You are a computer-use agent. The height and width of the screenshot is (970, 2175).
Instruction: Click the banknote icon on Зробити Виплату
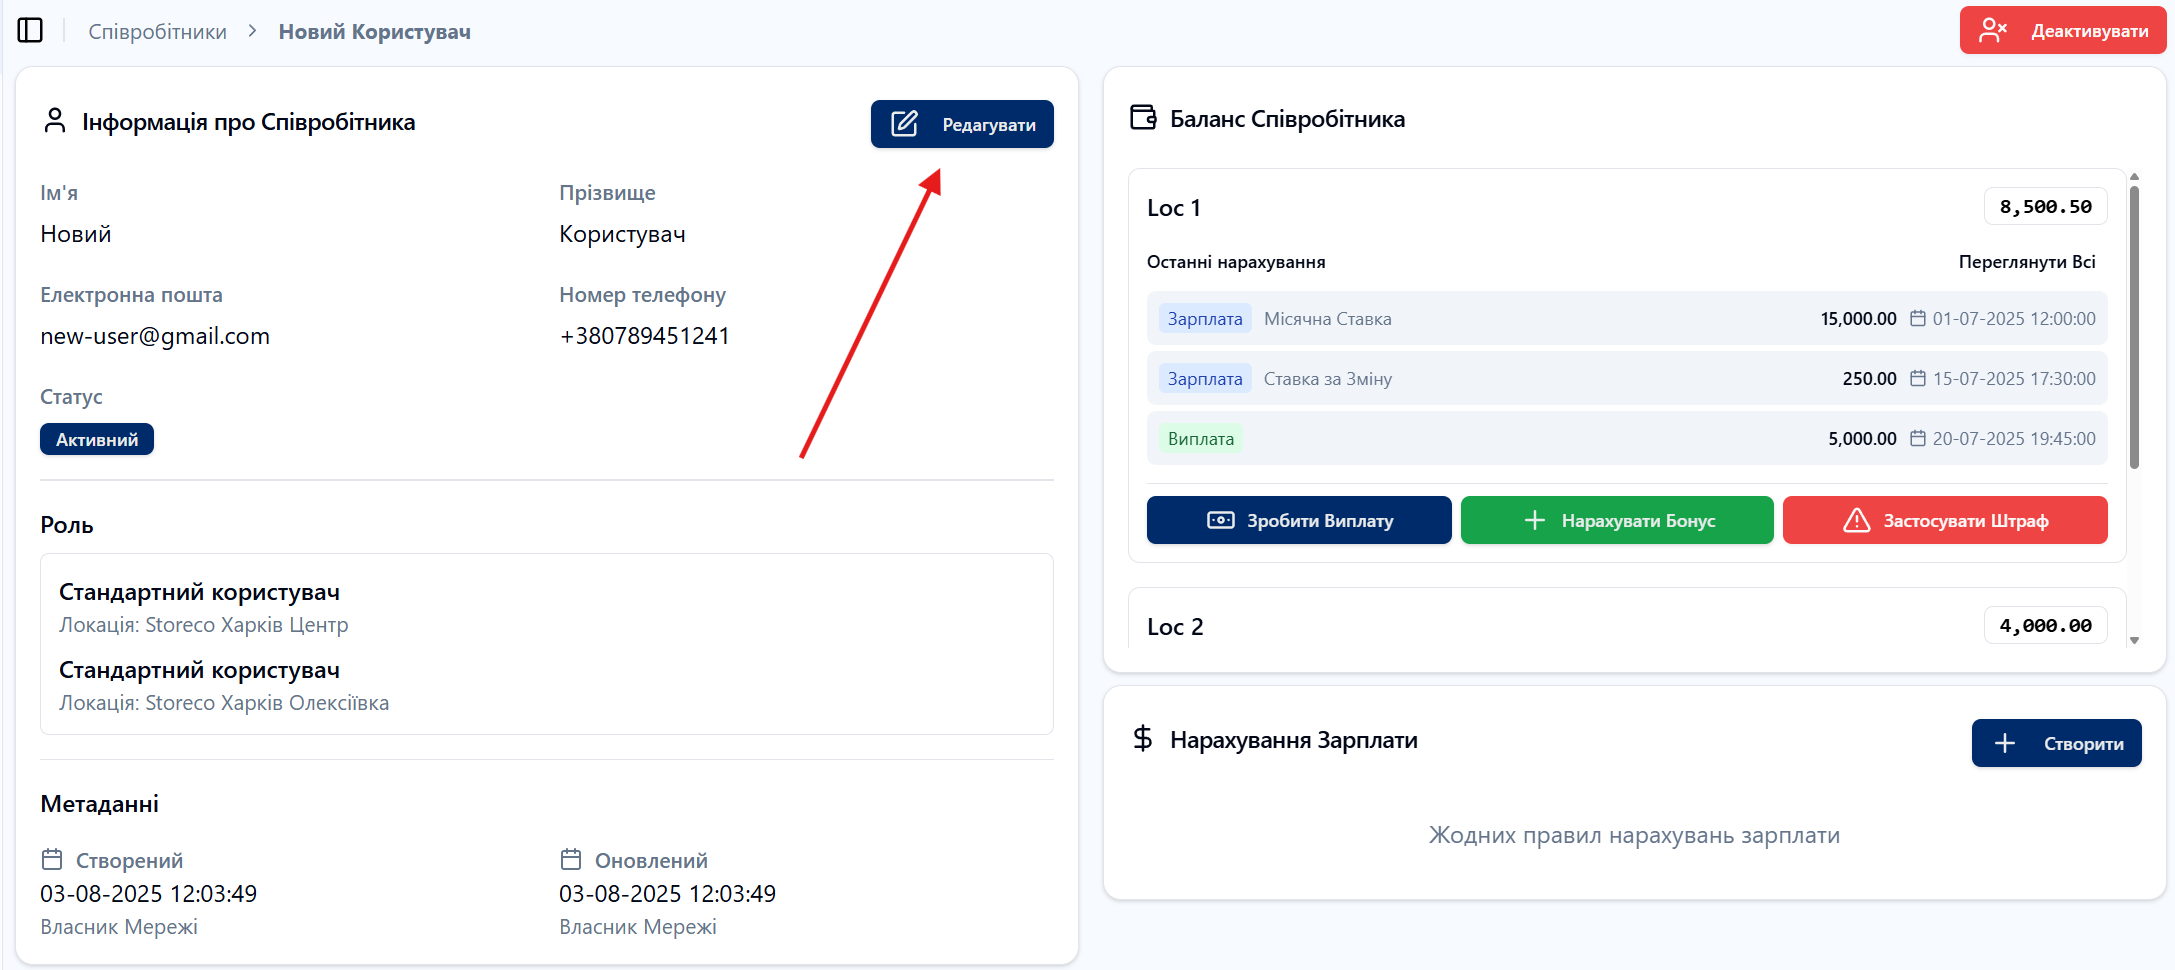pos(1220,521)
